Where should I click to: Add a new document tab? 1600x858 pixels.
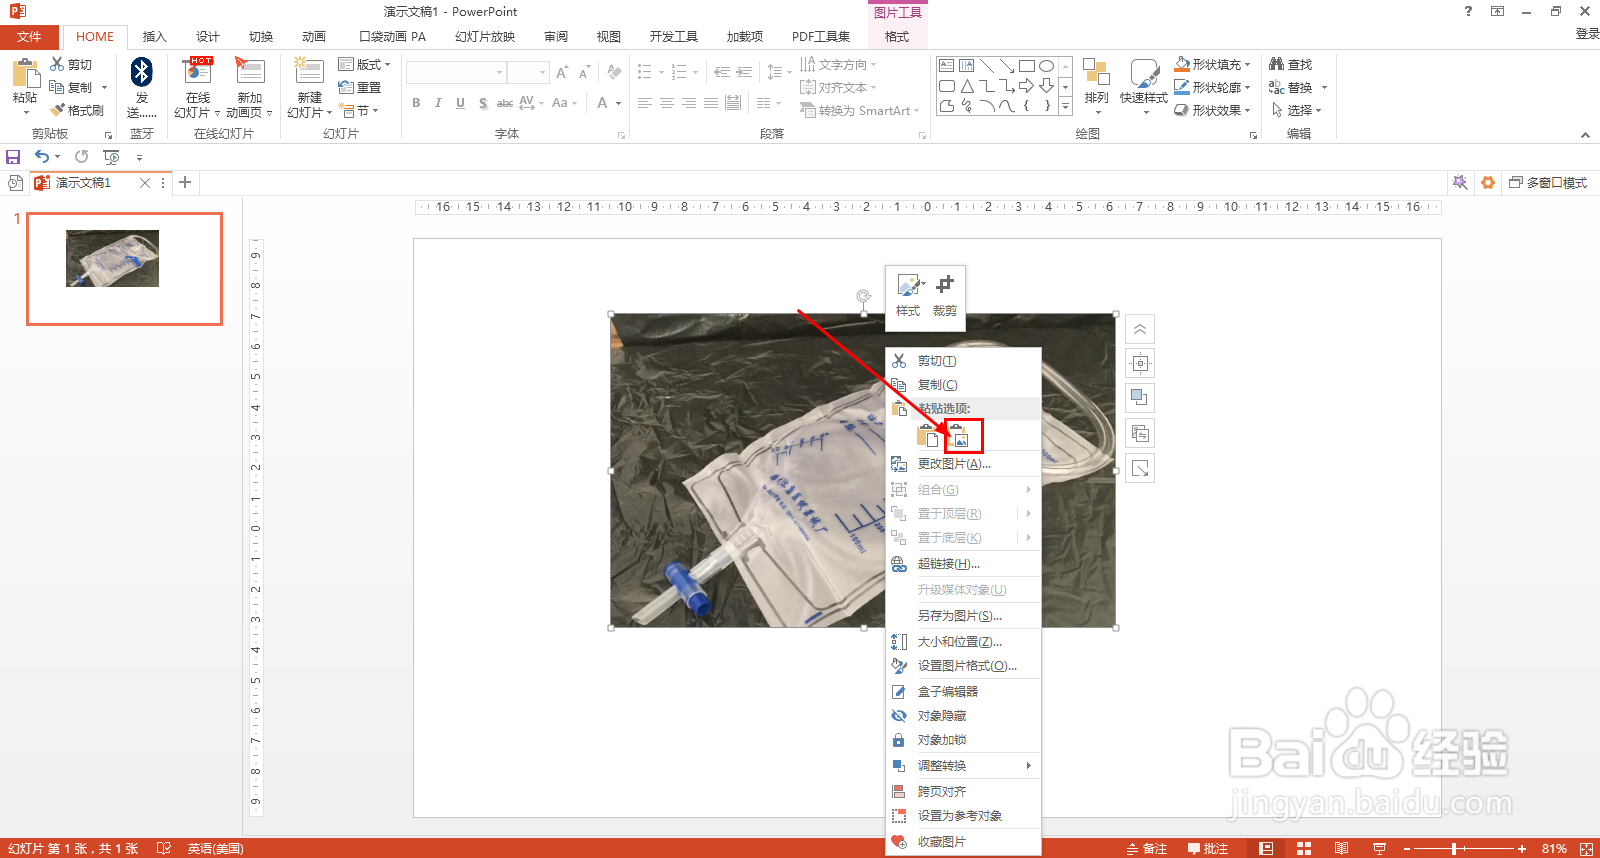click(x=185, y=183)
